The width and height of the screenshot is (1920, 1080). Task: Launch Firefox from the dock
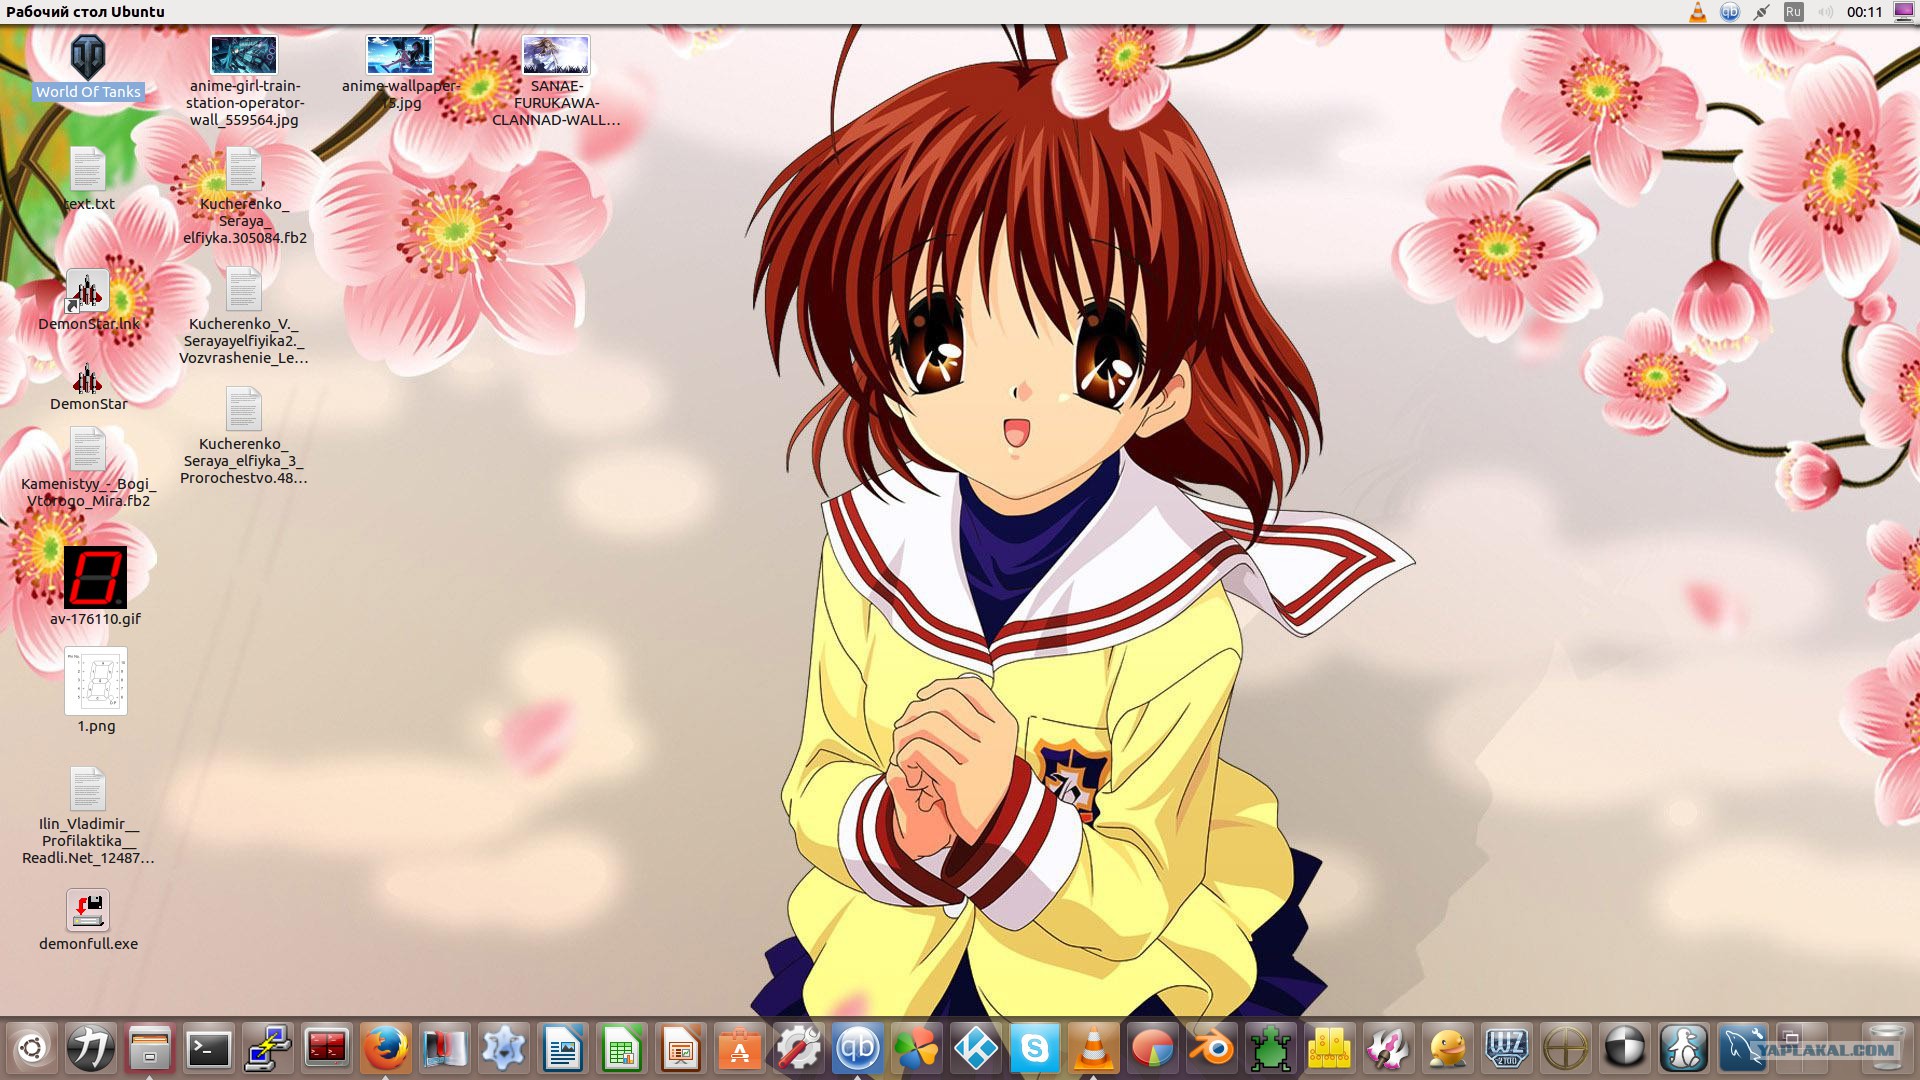point(385,1049)
